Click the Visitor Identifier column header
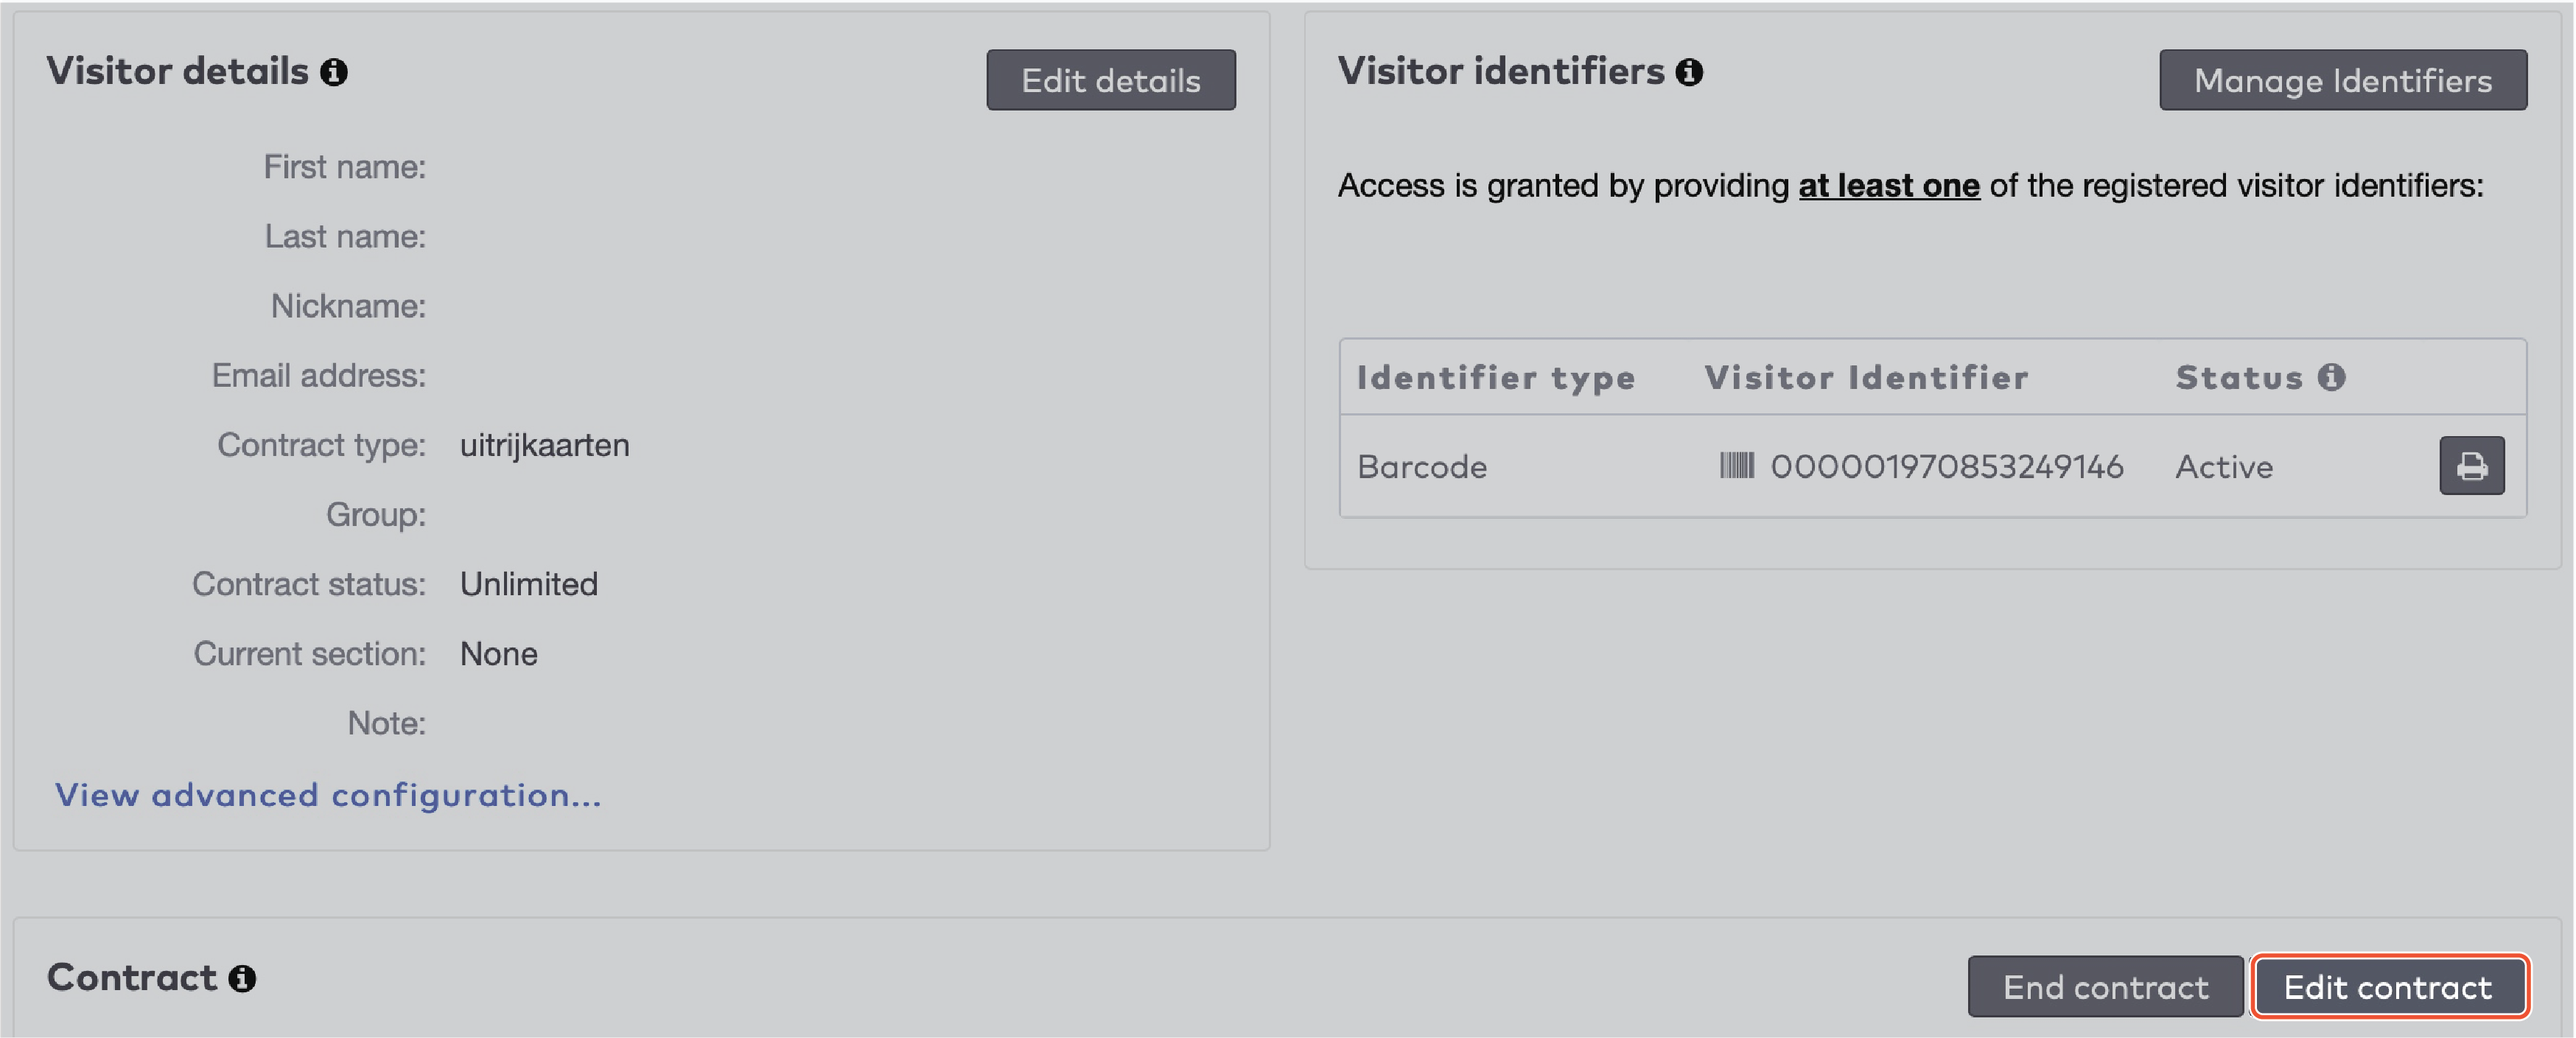This screenshot has width=2576, height=1038. pyautogui.click(x=1866, y=377)
